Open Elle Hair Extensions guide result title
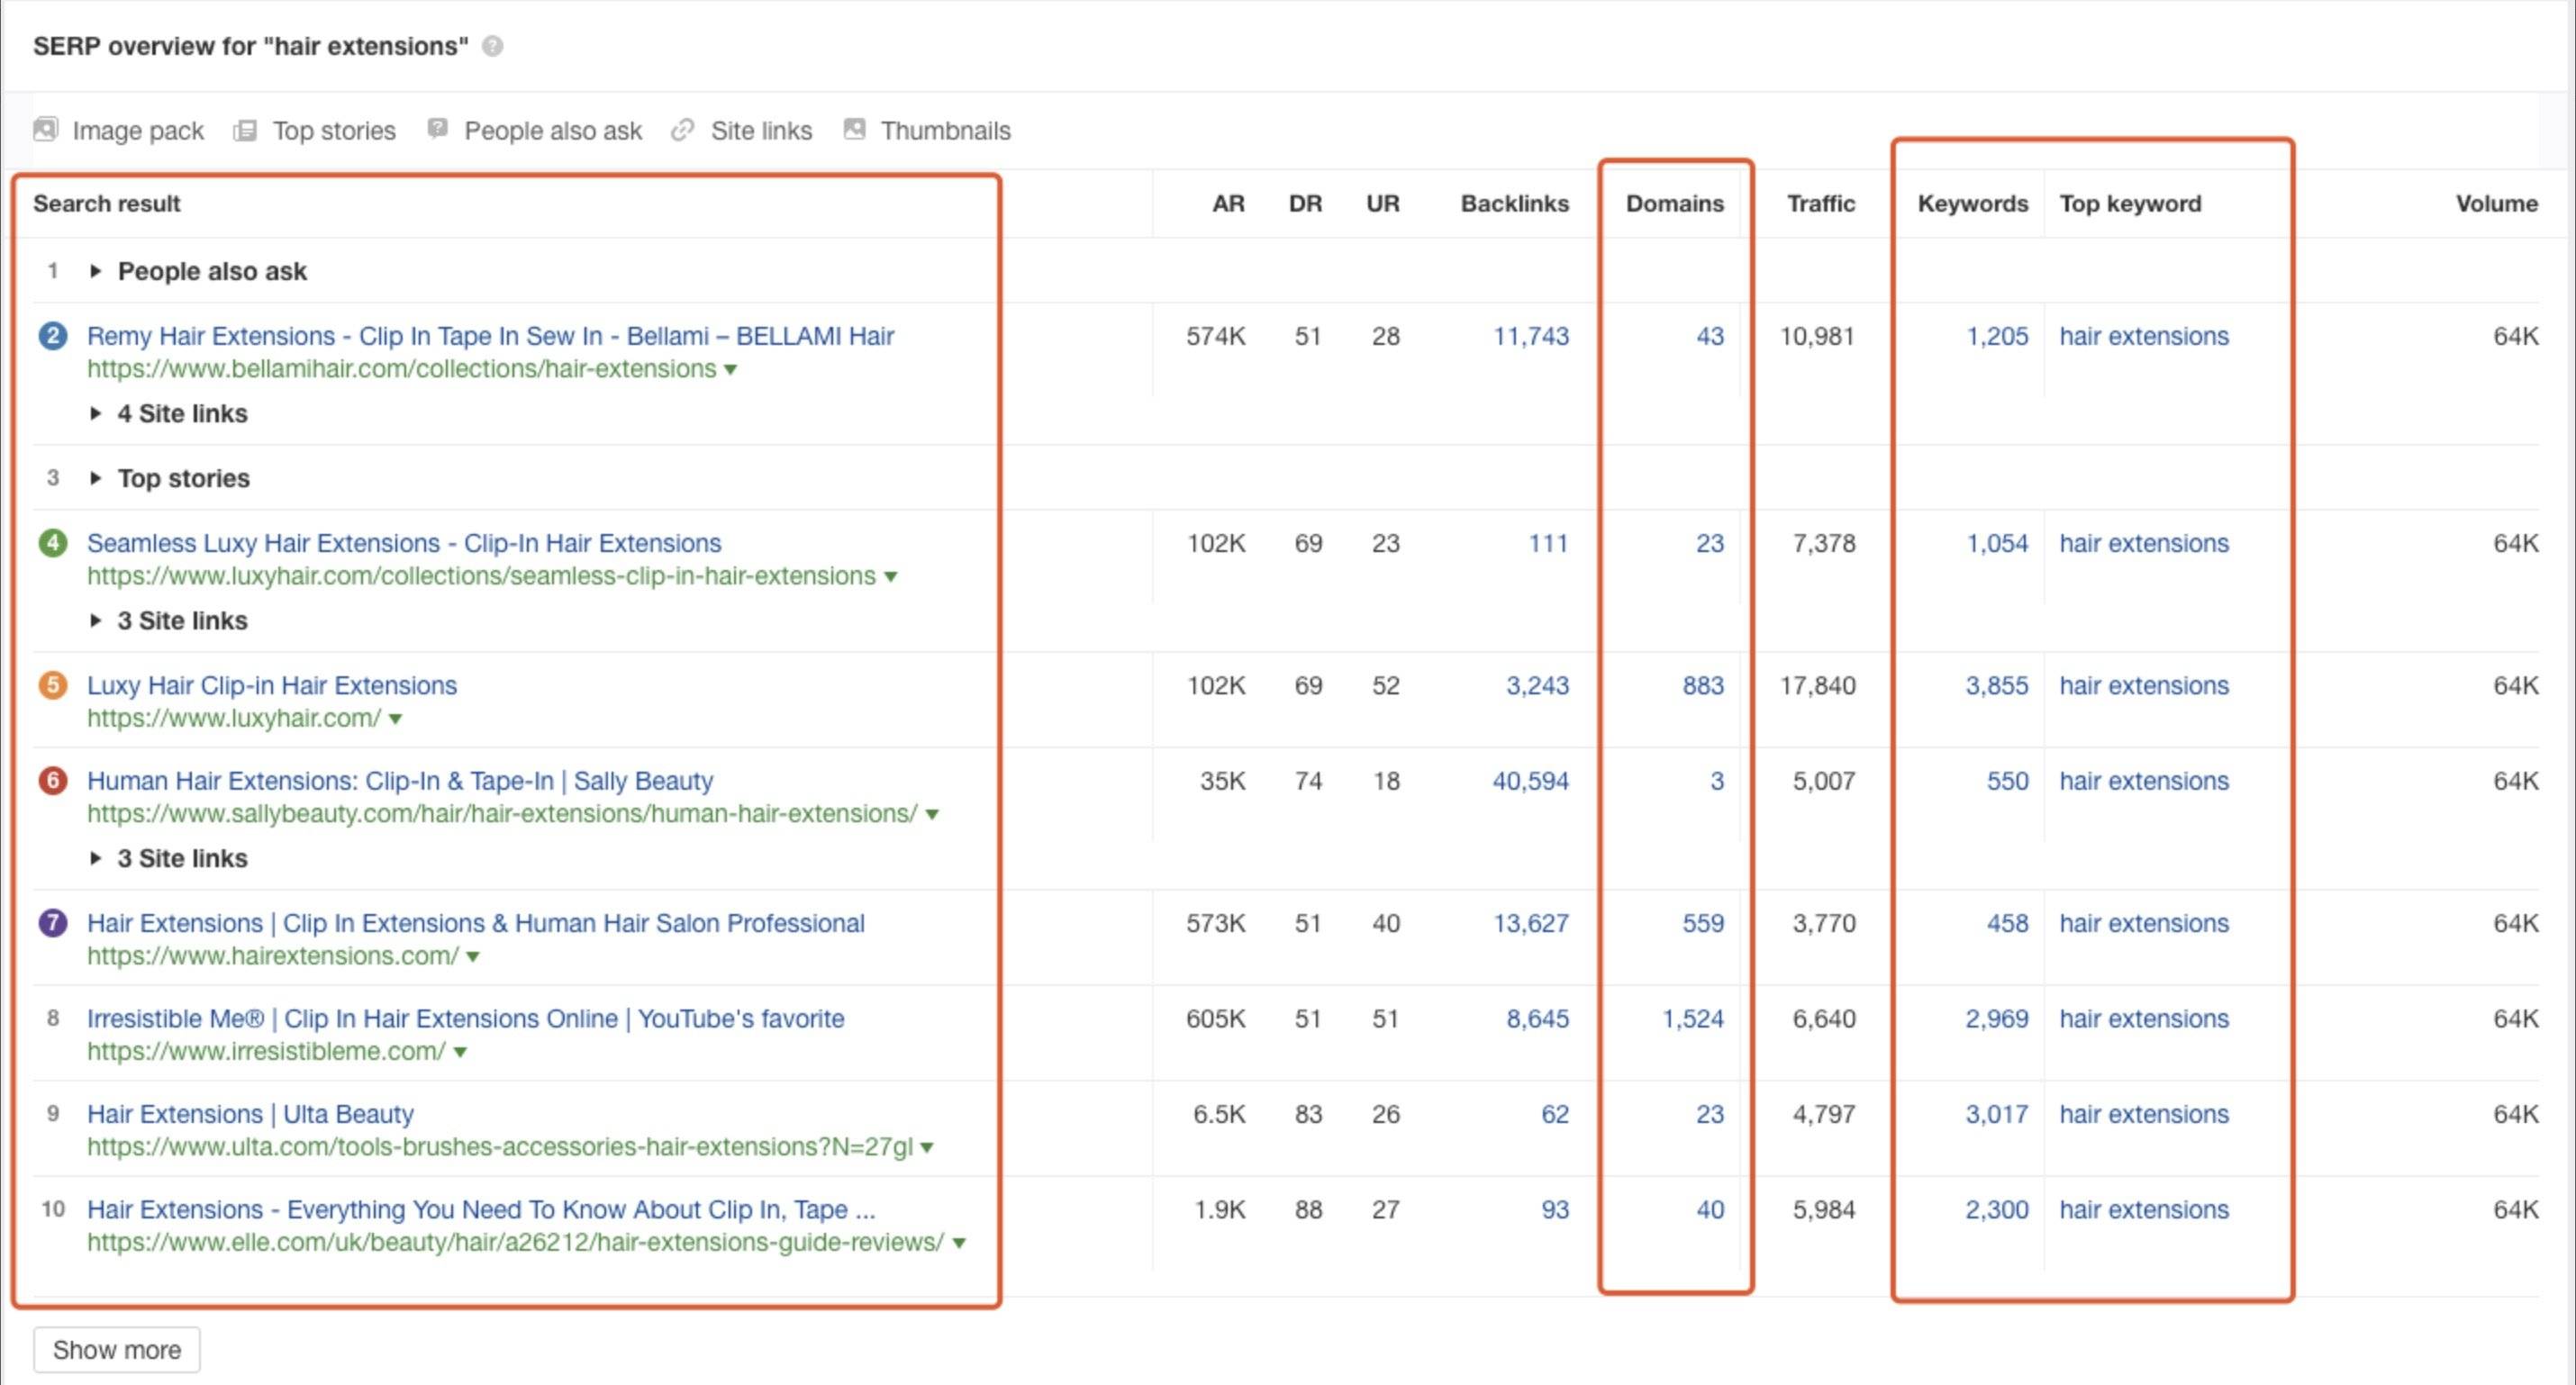The image size is (2576, 1385). tap(481, 1209)
